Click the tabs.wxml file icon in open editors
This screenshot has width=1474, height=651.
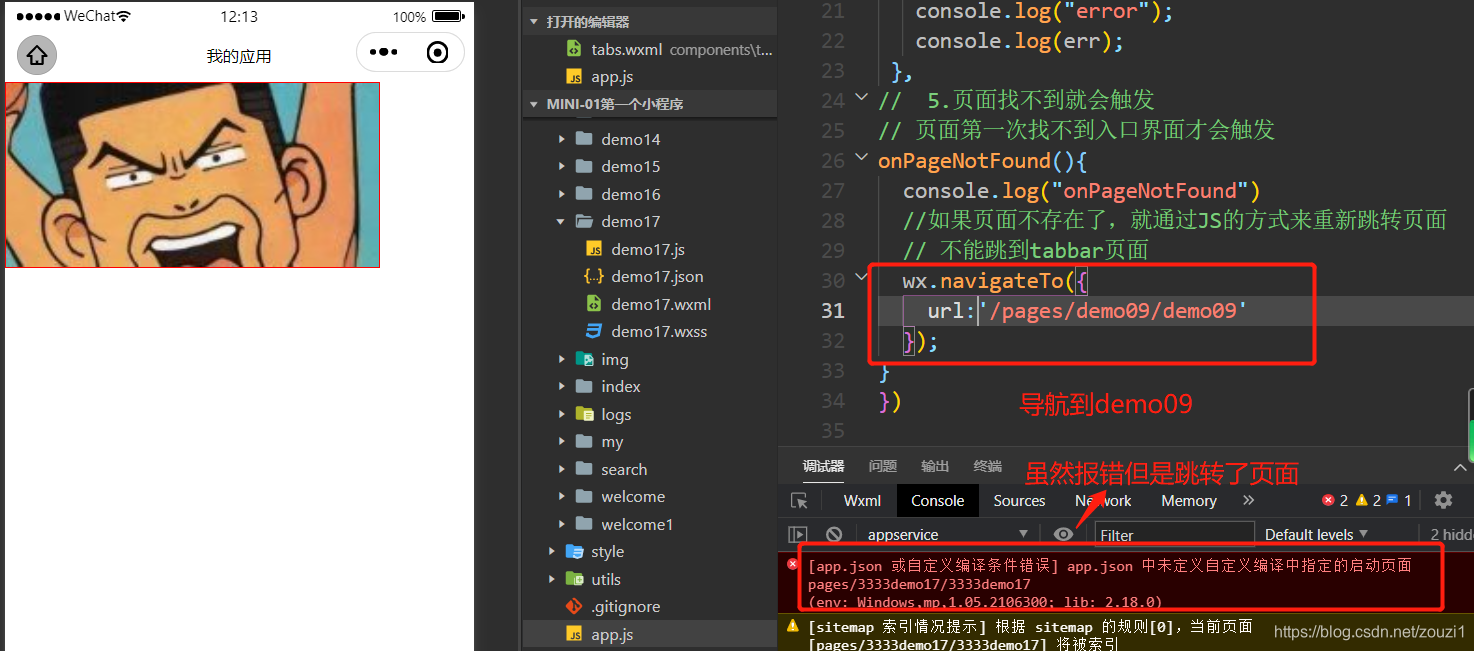click(x=574, y=49)
